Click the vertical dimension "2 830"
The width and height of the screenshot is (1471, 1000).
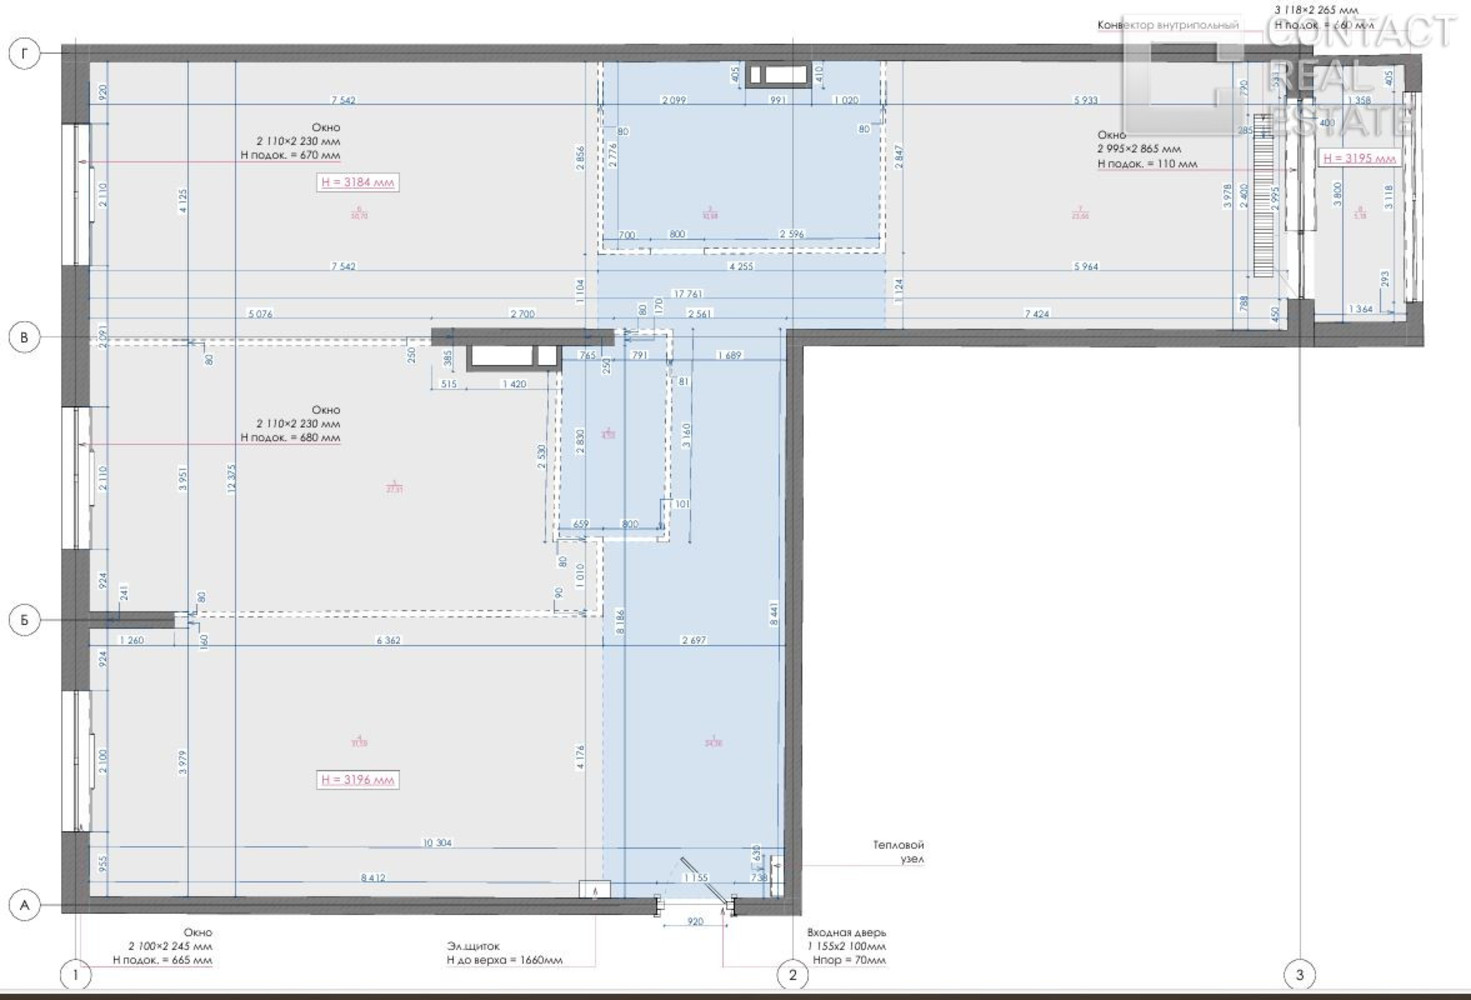[x=580, y=443]
